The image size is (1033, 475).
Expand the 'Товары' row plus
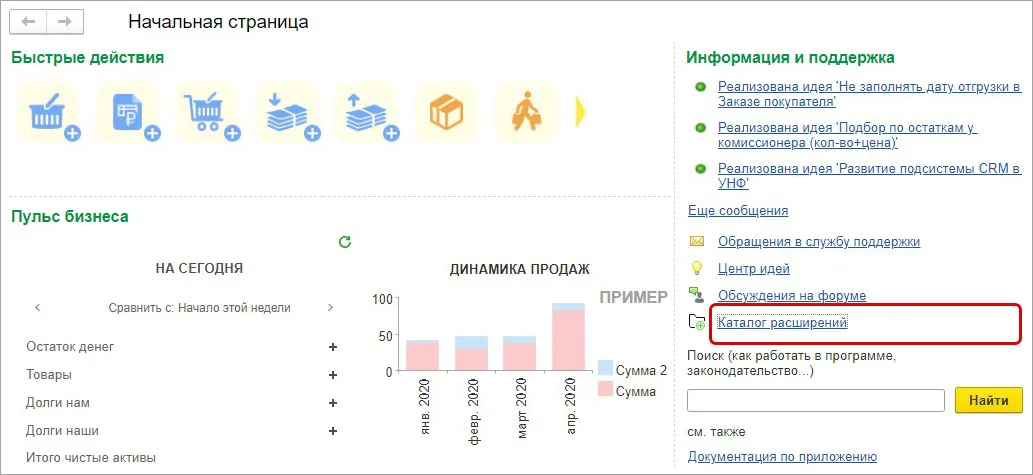coord(333,375)
